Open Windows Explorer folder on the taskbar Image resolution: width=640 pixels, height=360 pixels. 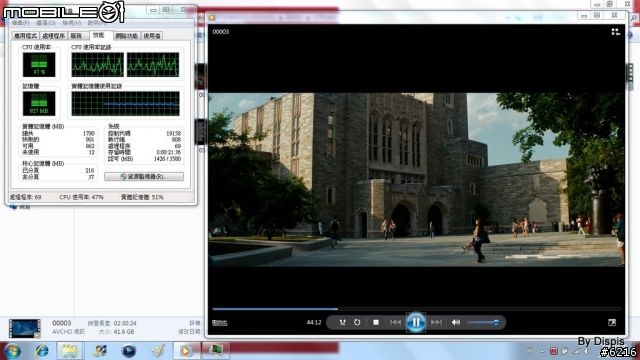click(69, 351)
